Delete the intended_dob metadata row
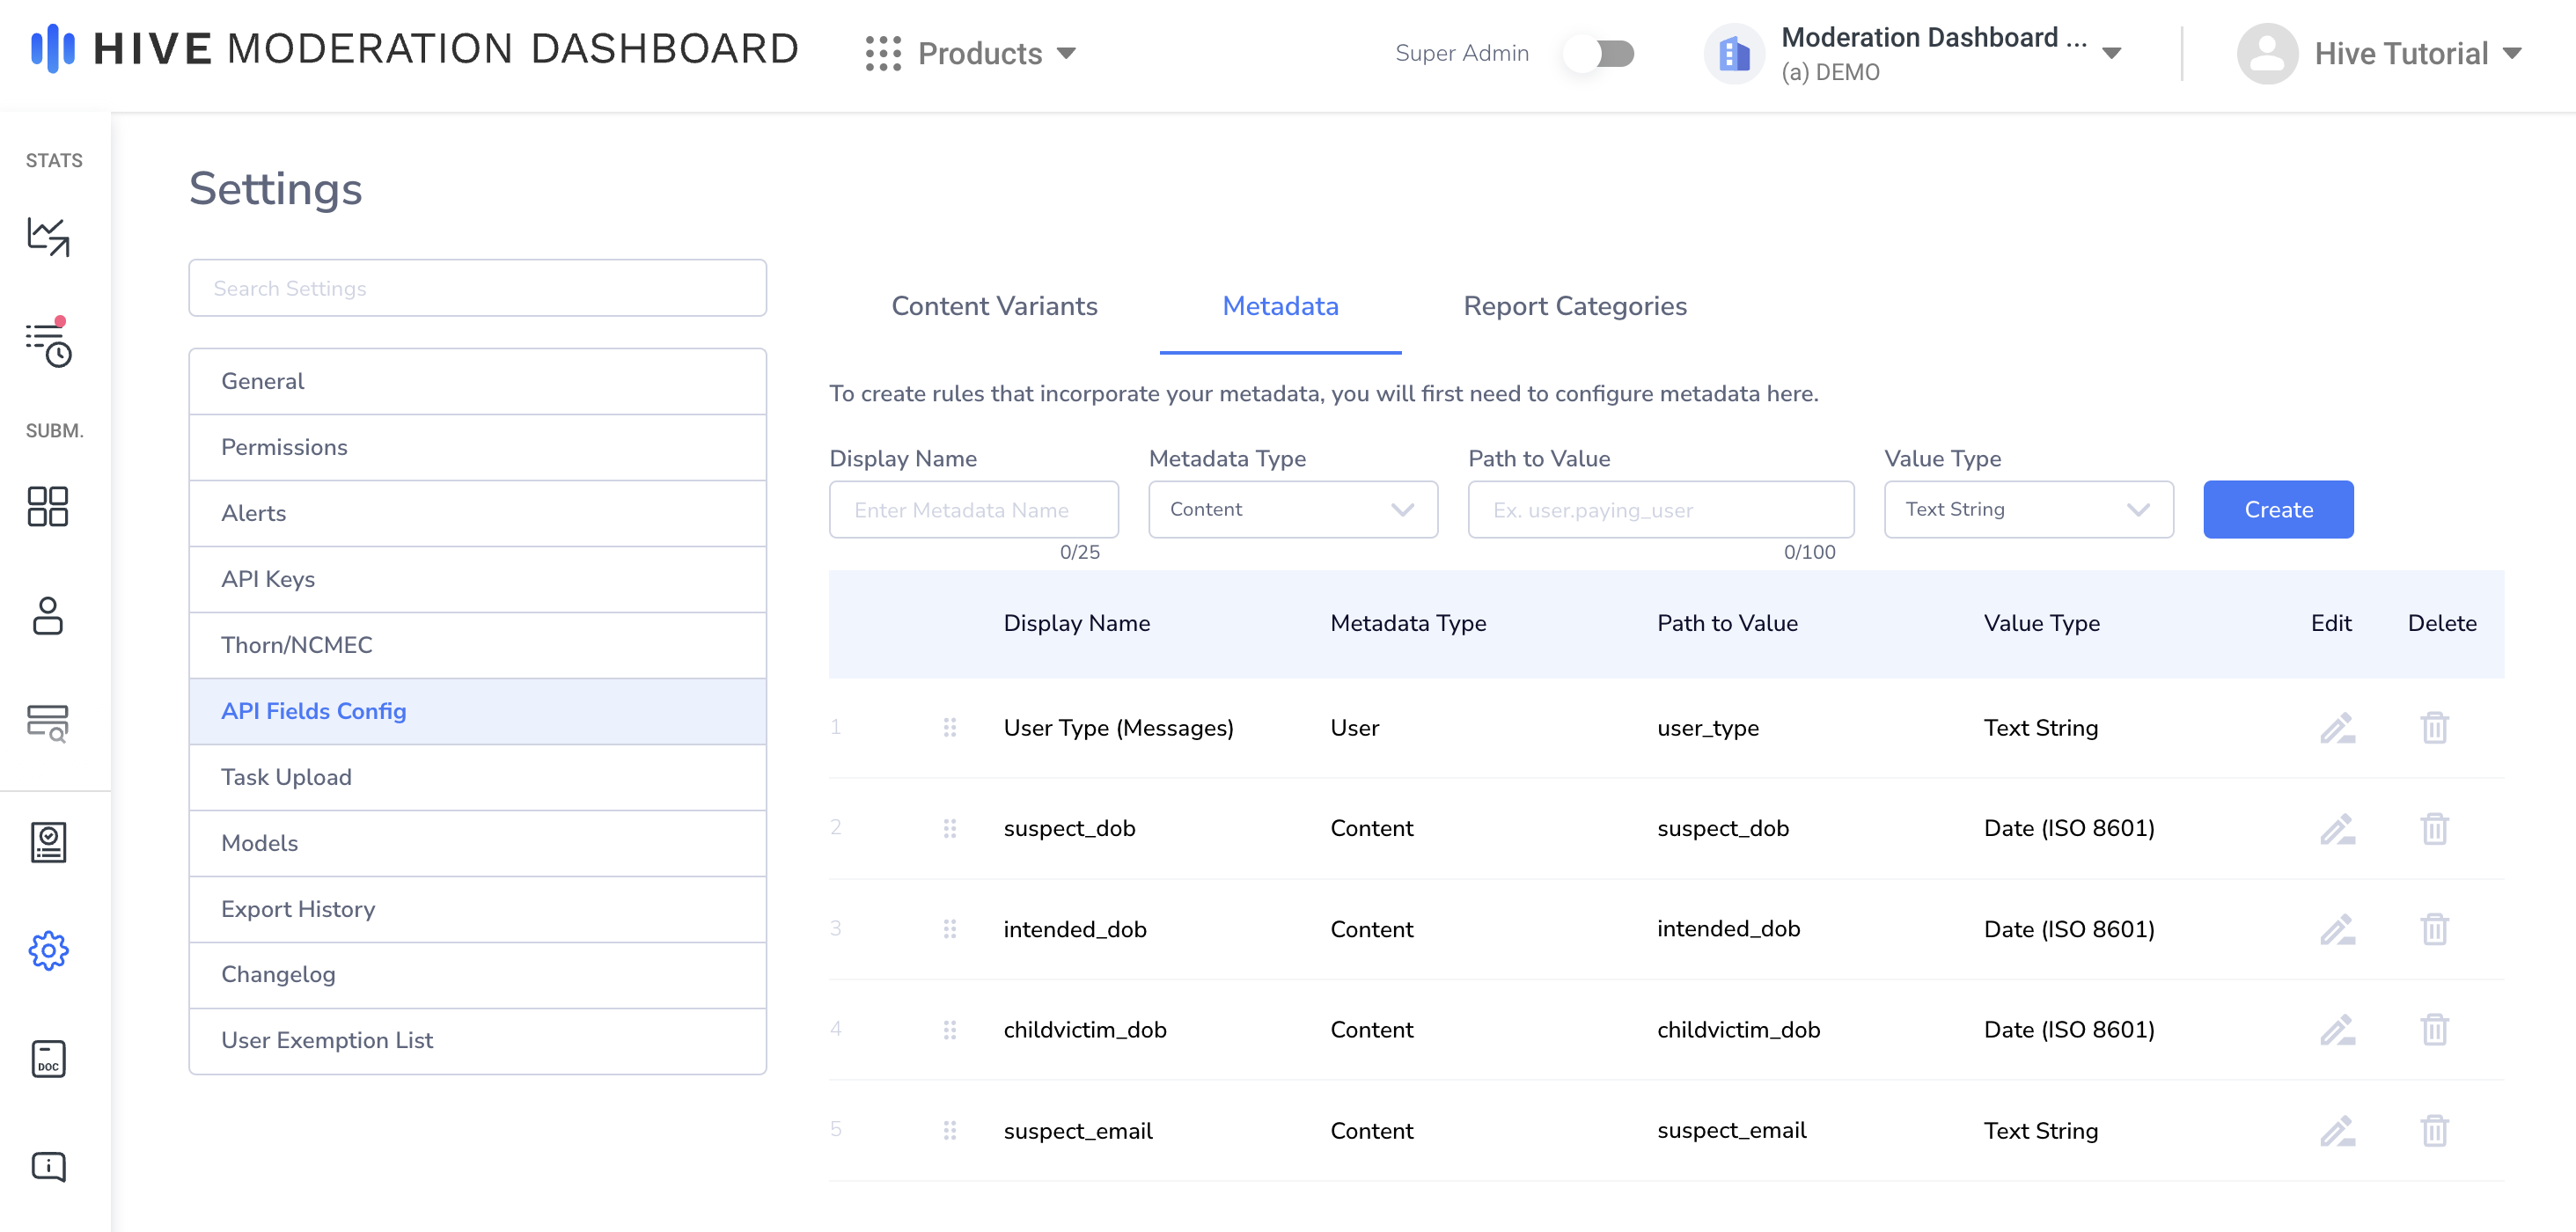The width and height of the screenshot is (2576, 1232). coord(2434,929)
